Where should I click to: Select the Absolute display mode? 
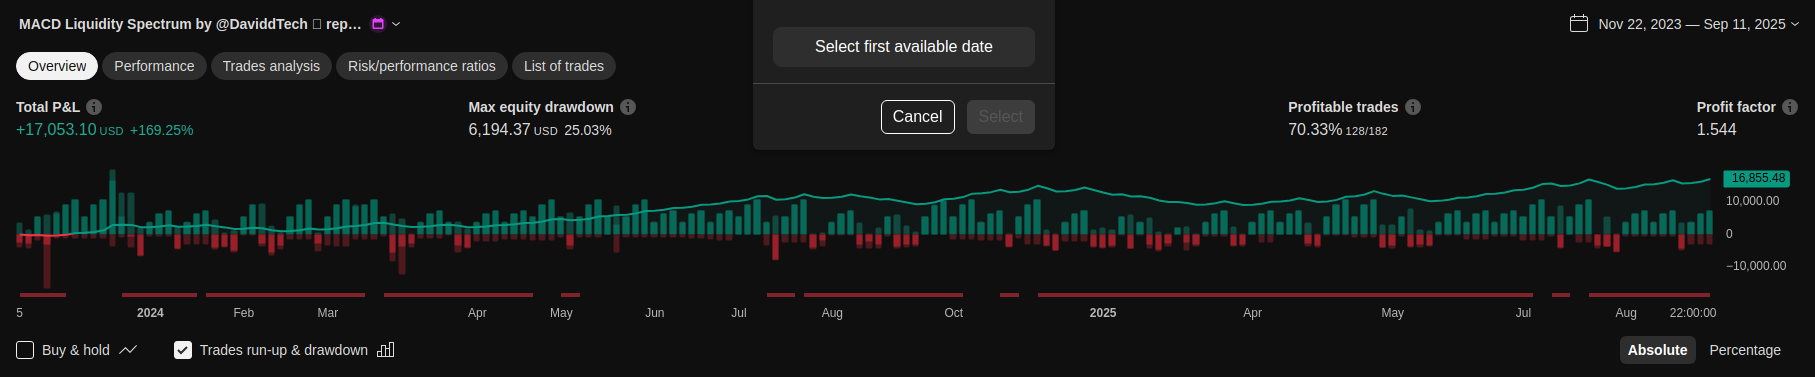(1657, 350)
